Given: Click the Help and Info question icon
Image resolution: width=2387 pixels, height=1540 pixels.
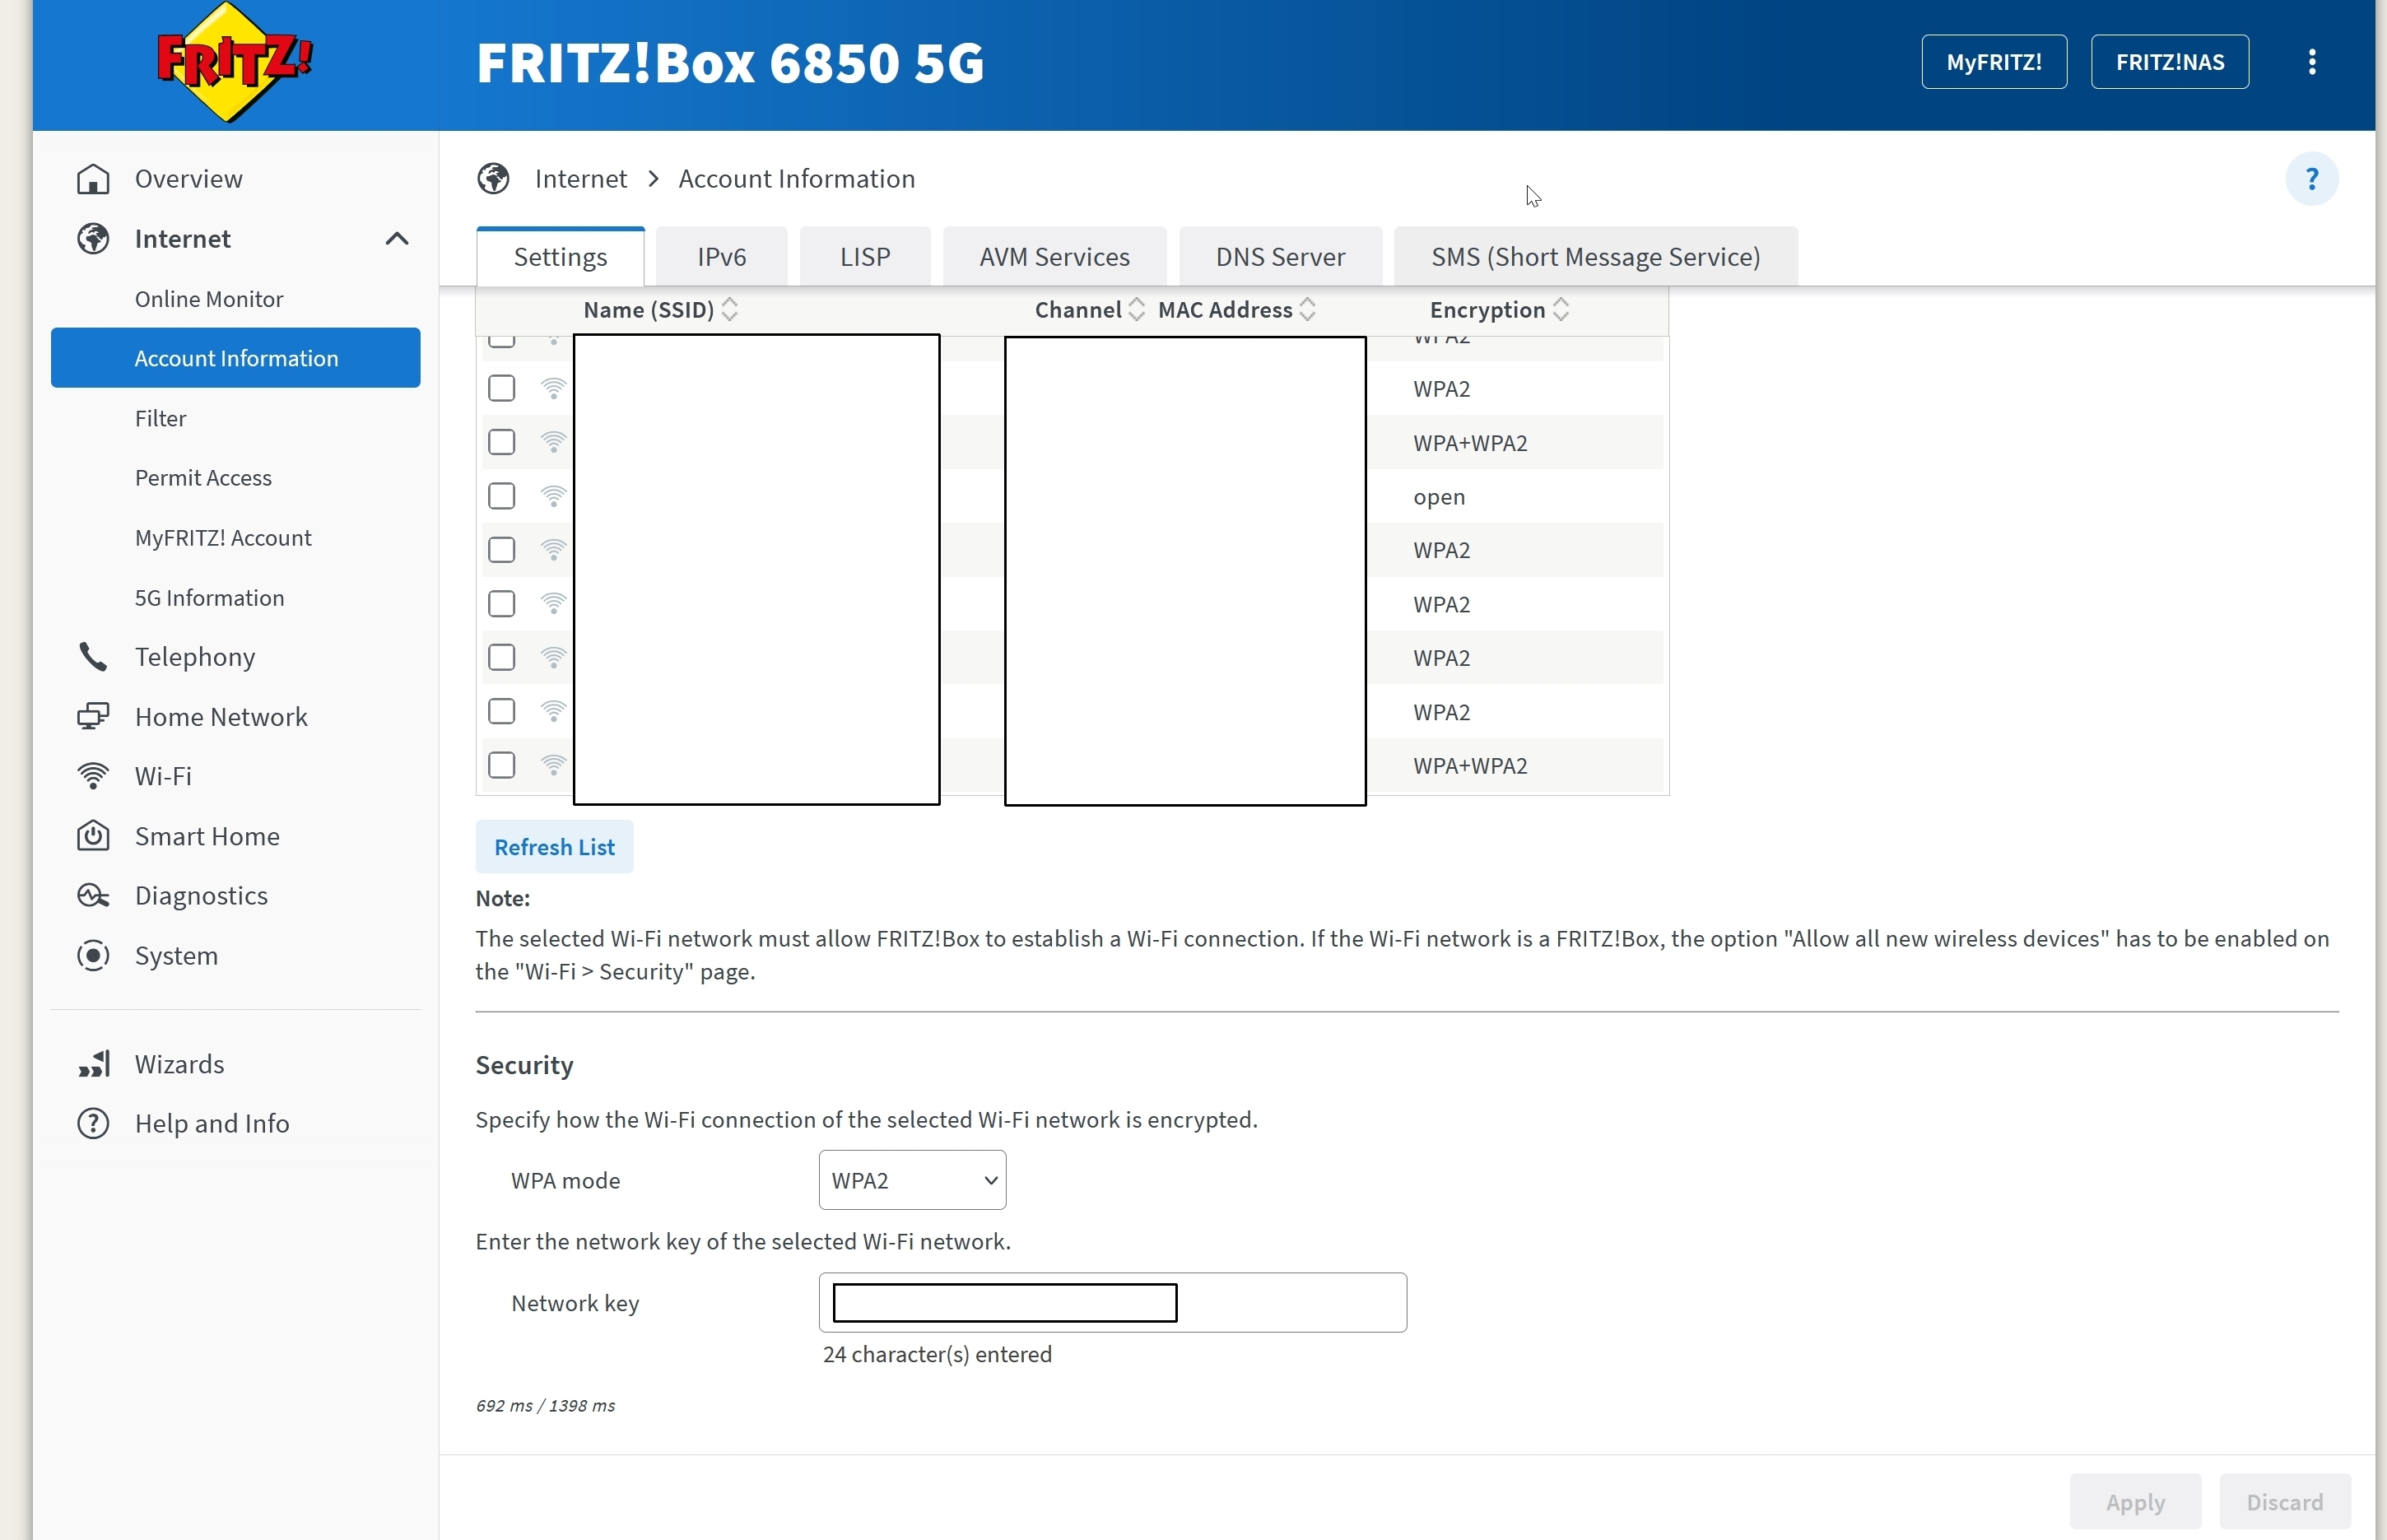Looking at the screenshot, I should (x=93, y=1124).
